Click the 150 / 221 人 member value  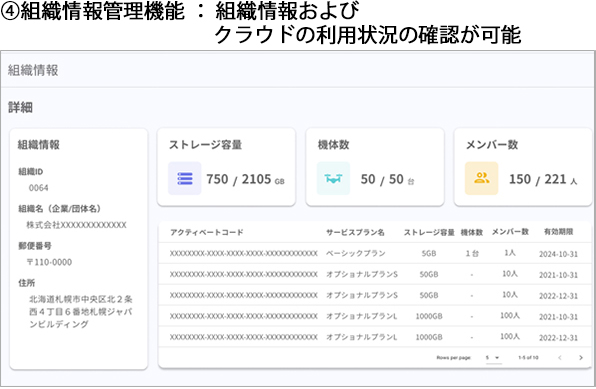click(543, 179)
